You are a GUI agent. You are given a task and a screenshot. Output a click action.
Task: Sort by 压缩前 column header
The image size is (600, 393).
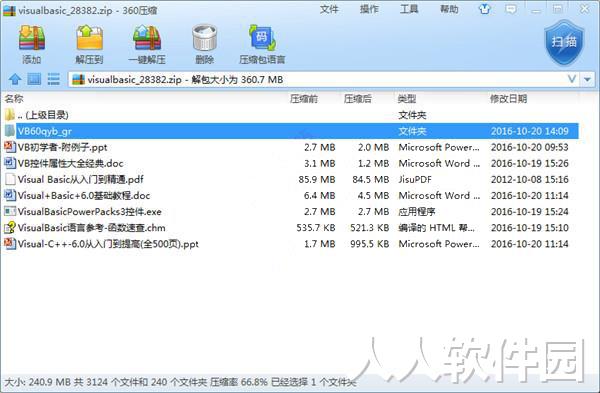pyautogui.click(x=304, y=99)
